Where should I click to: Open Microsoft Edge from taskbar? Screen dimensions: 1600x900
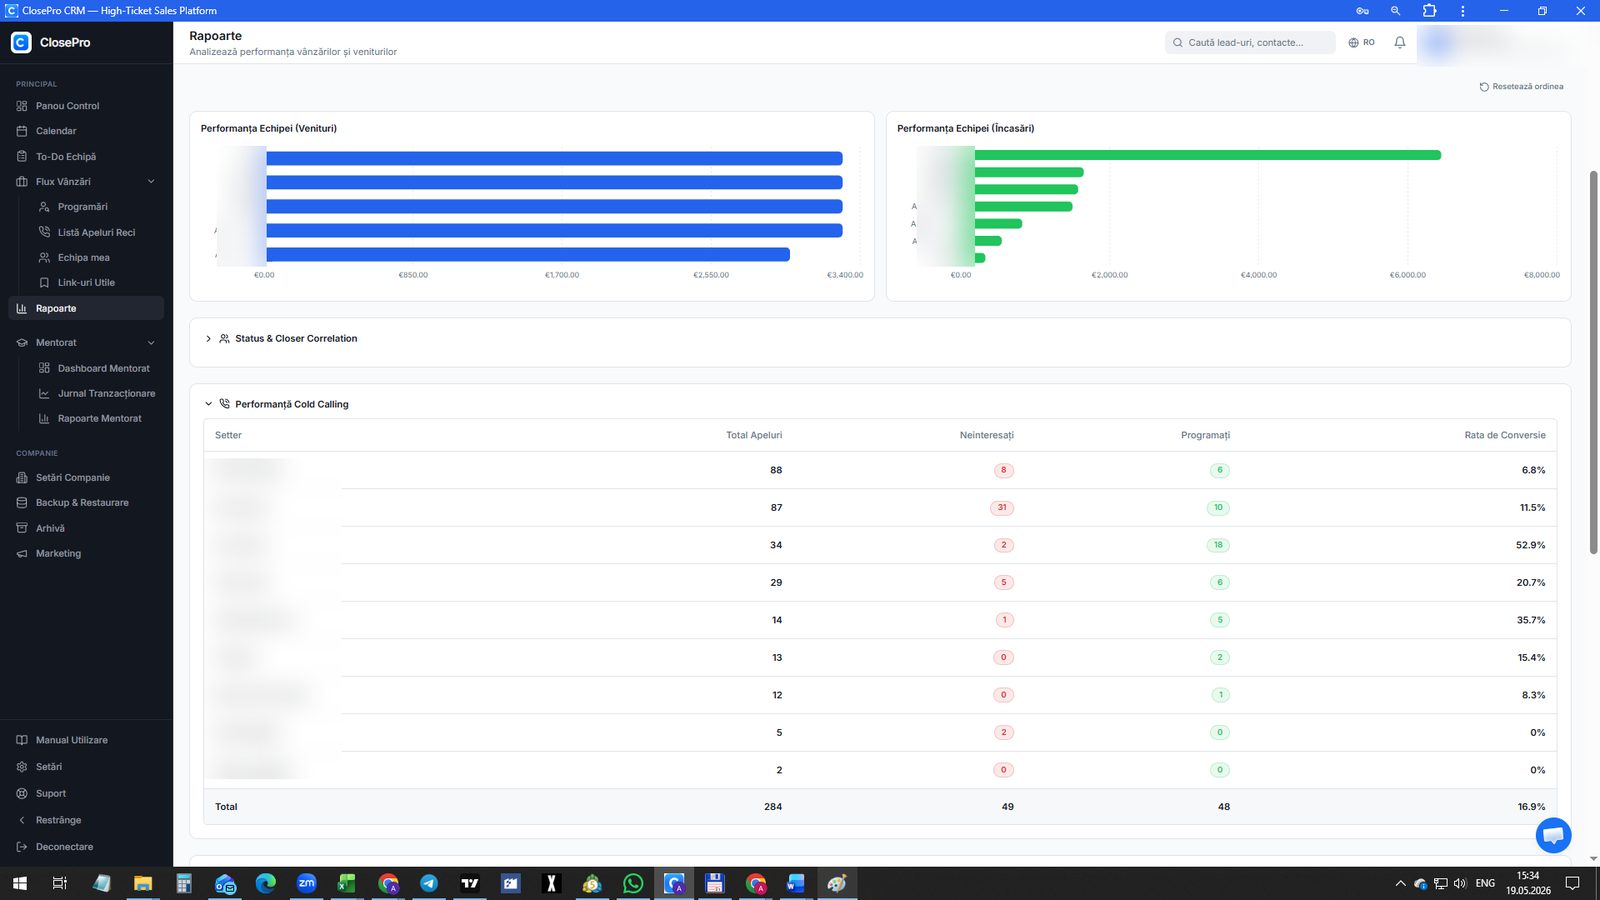[265, 883]
